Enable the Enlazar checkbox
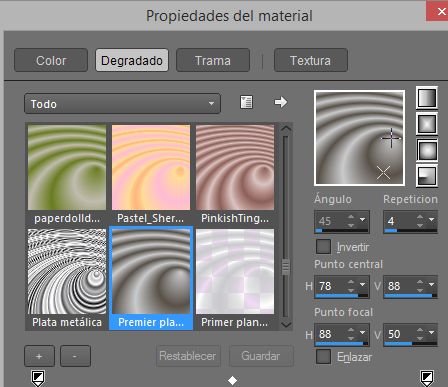The image size is (448, 387). click(323, 357)
